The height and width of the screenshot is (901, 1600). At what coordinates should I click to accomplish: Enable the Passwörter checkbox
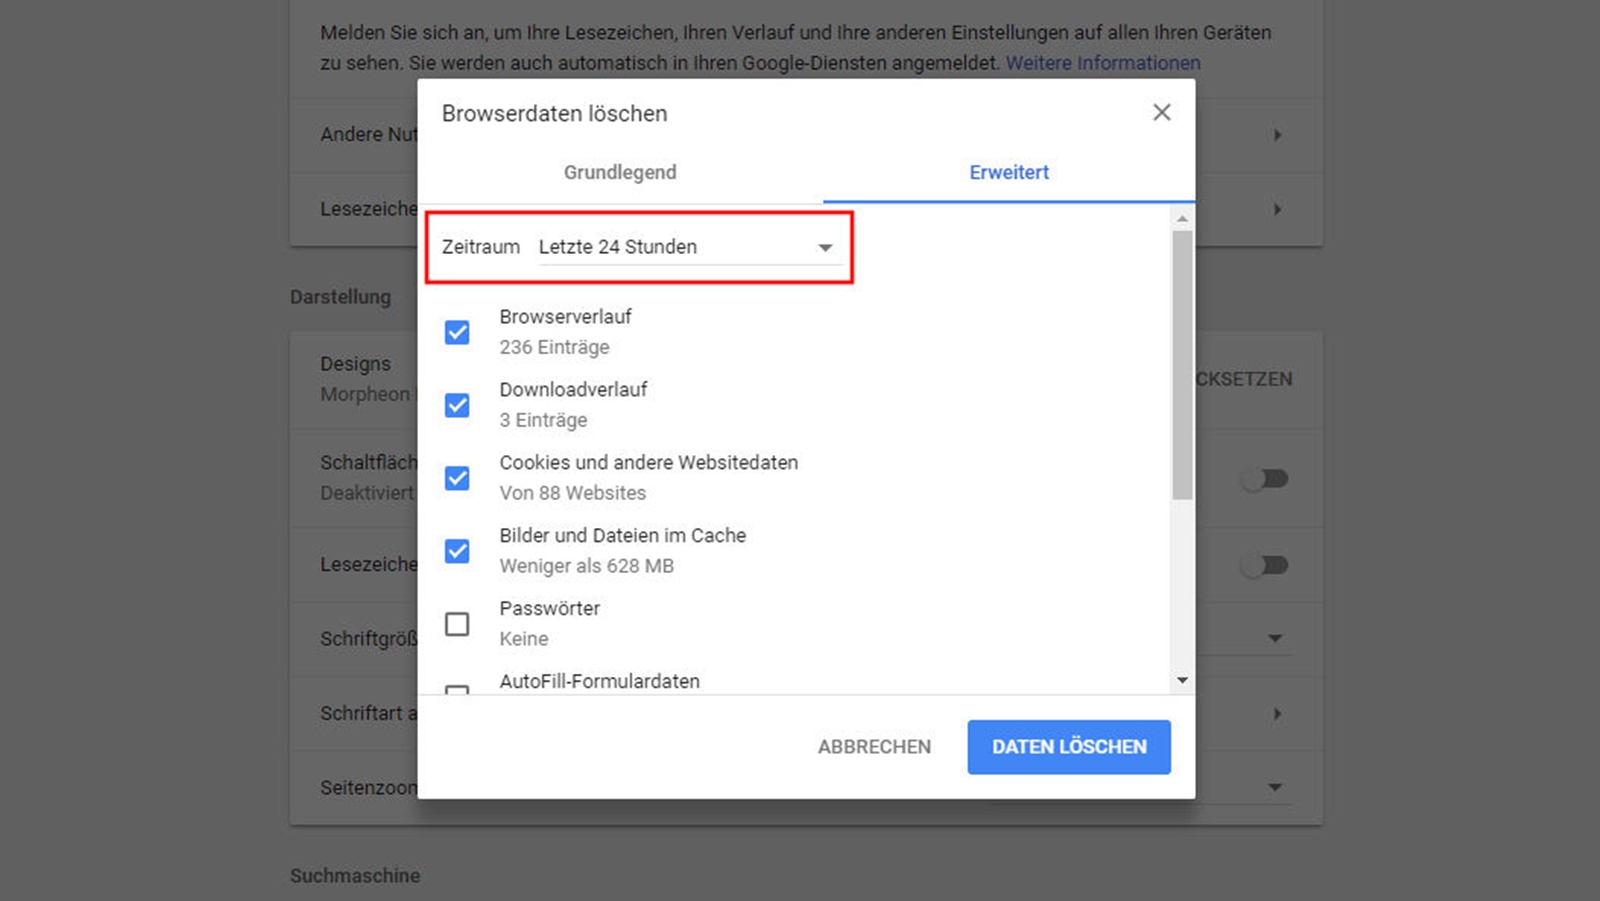tap(457, 624)
